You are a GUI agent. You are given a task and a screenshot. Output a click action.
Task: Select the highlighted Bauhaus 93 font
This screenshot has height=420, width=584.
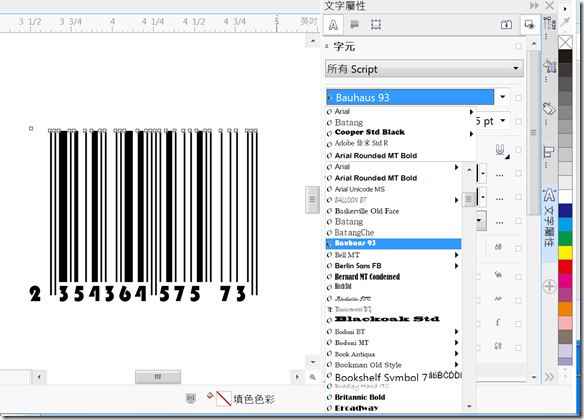[393, 244]
